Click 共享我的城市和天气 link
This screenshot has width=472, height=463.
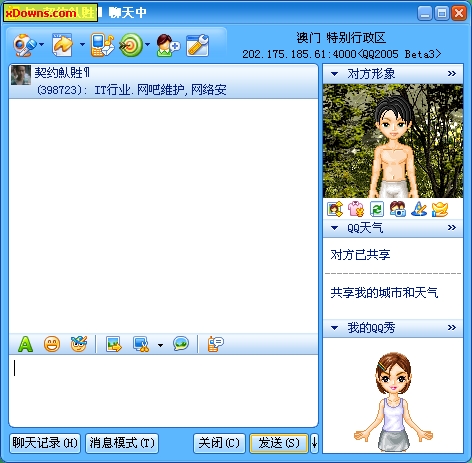pos(384,293)
